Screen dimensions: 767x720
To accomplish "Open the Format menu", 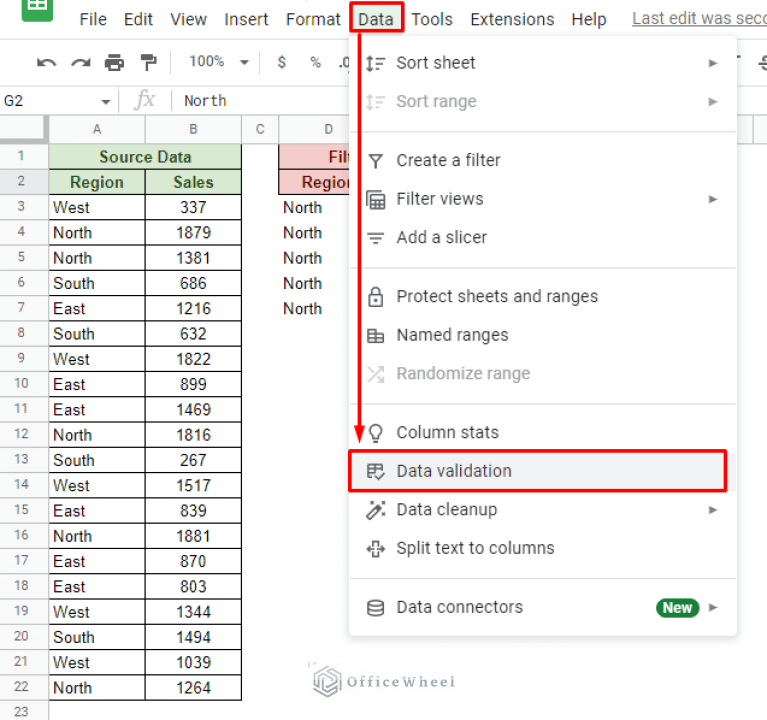I will [313, 20].
